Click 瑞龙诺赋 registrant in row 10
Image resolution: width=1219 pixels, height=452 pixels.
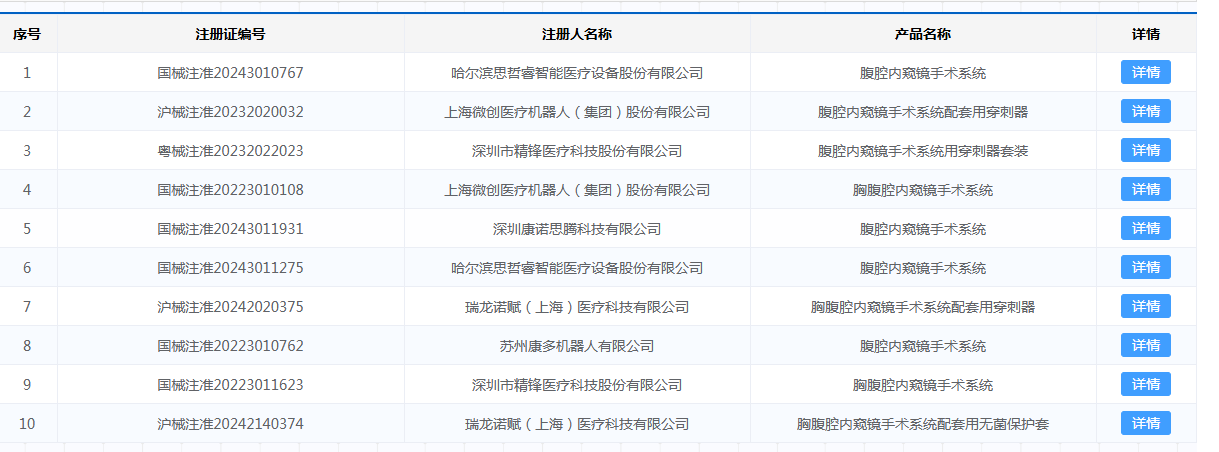(577, 424)
